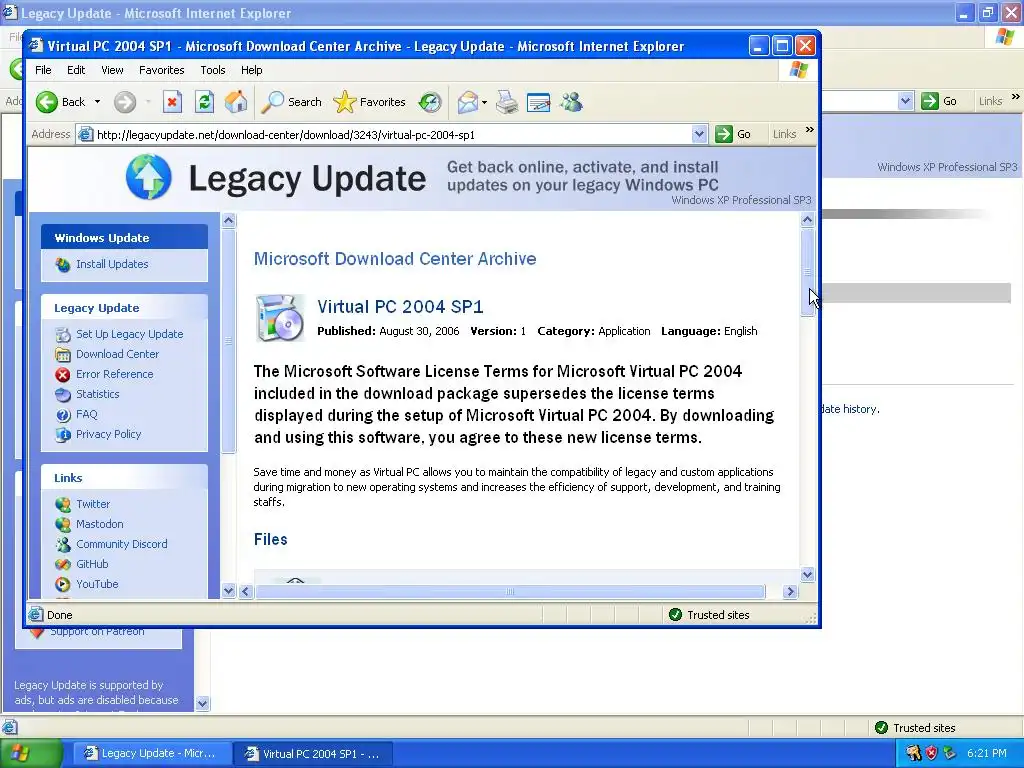Open the Edit menu
This screenshot has width=1024, height=768.
(76, 70)
